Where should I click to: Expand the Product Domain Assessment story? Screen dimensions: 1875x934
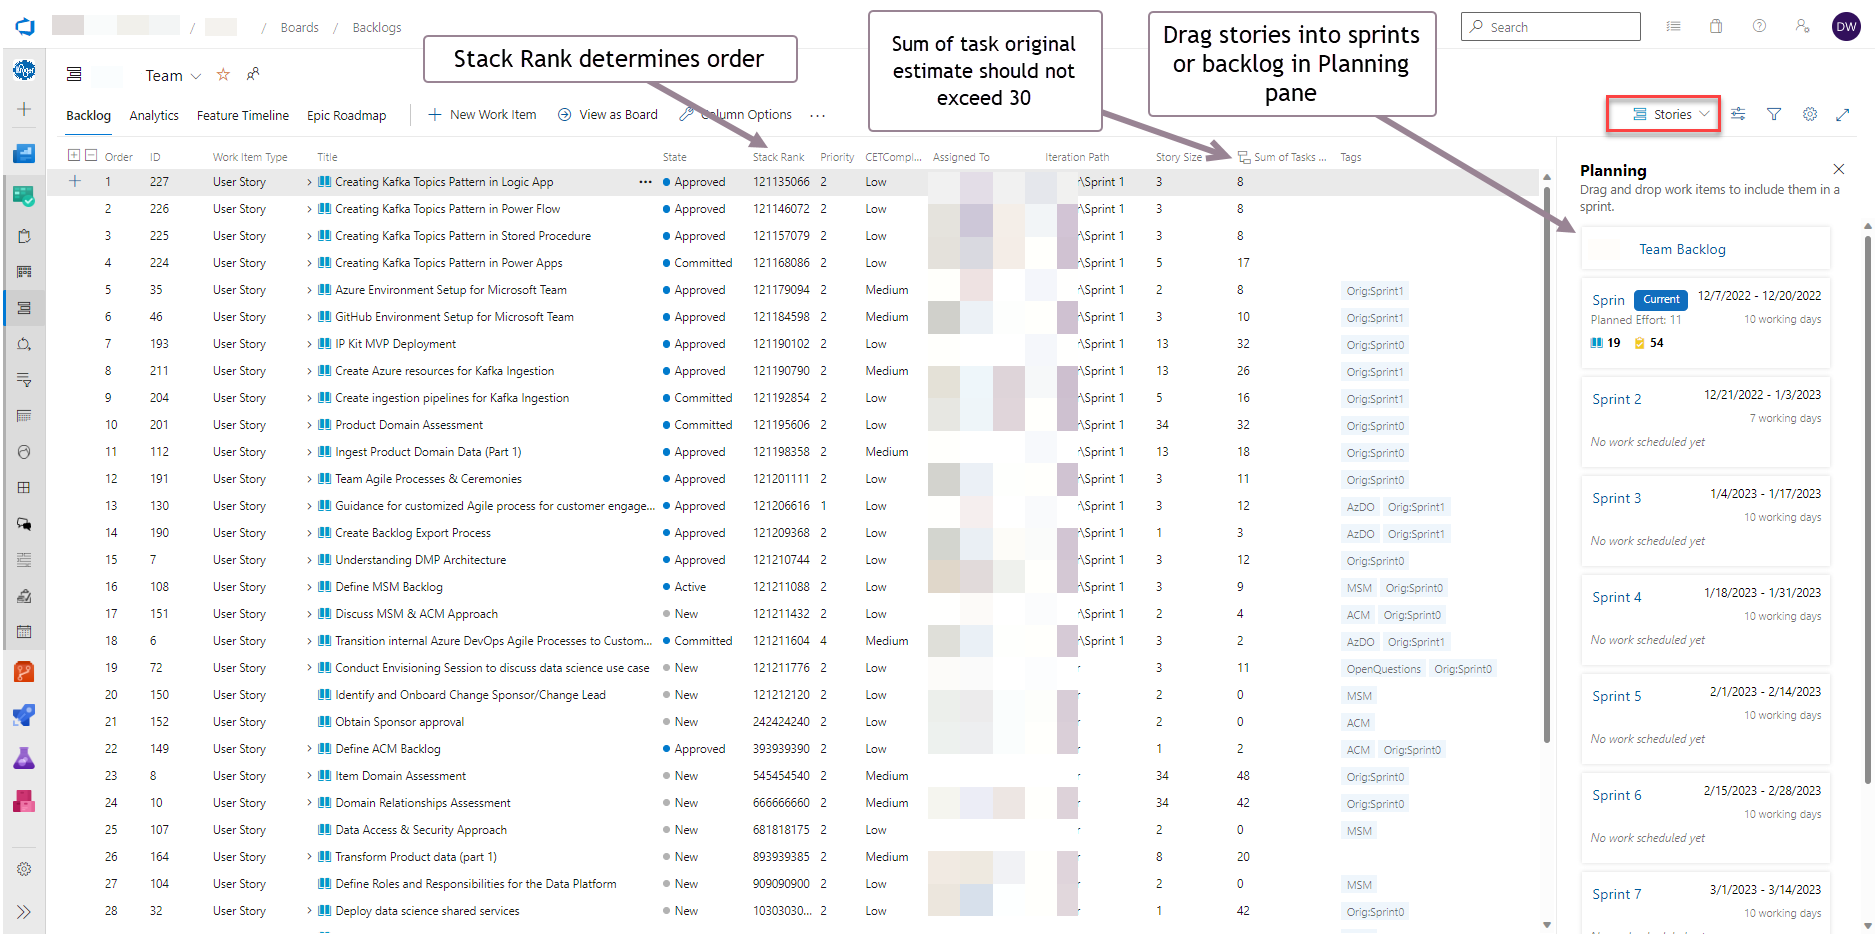(x=309, y=425)
